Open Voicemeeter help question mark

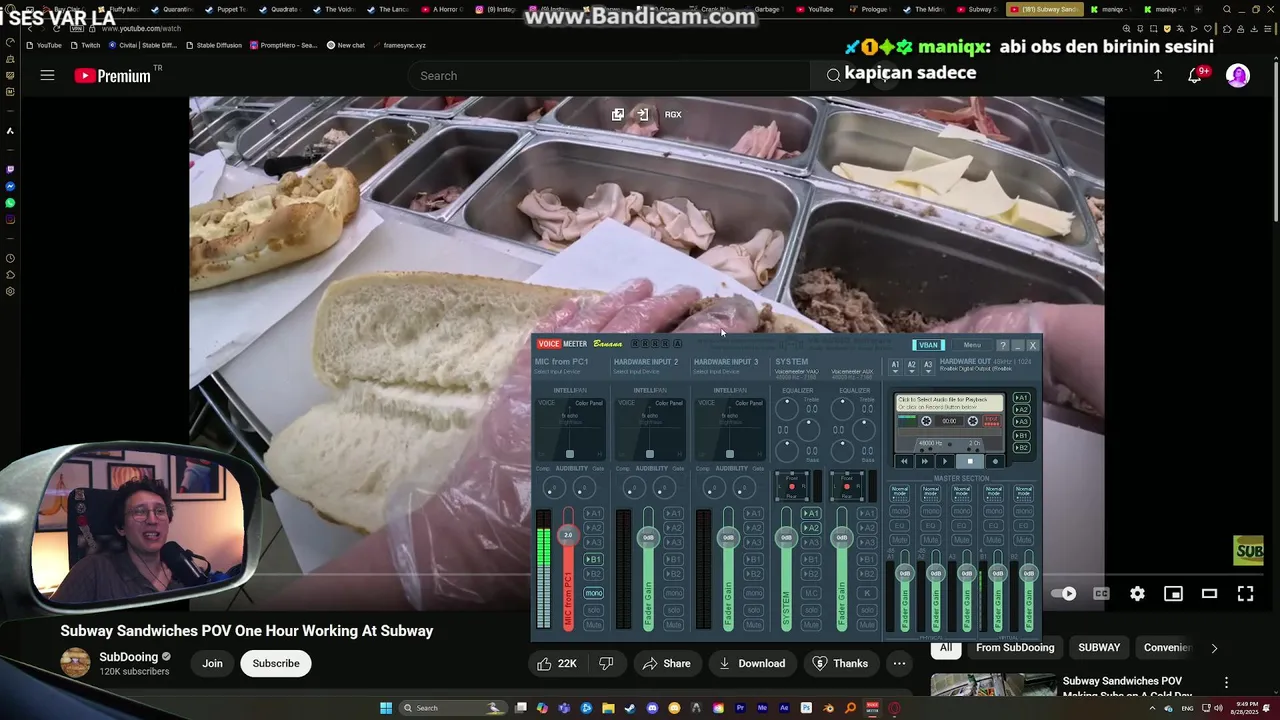pyautogui.click(x=1003, y=345)
